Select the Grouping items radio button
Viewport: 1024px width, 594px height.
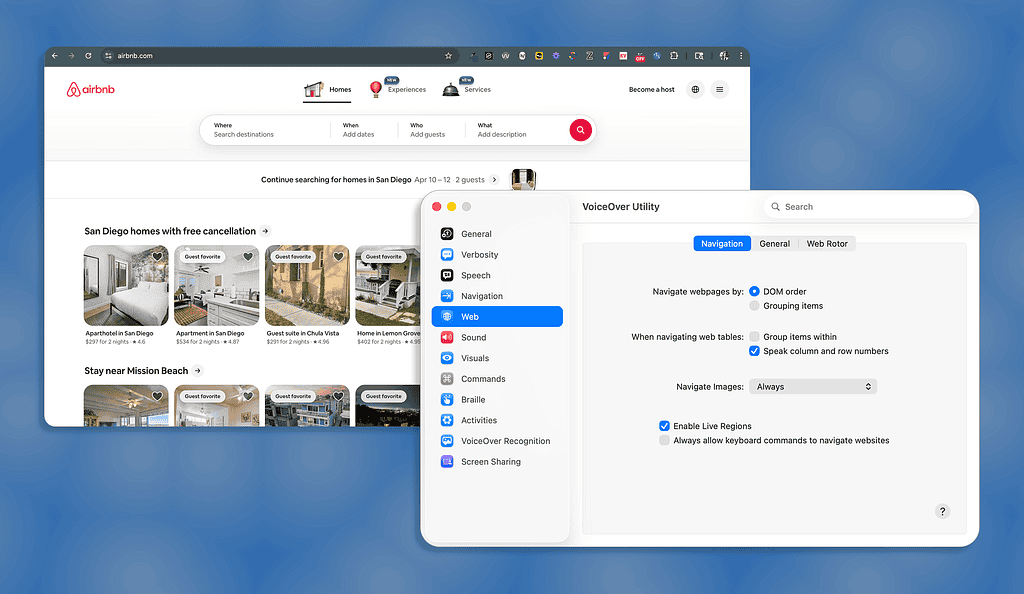point(755,306)
